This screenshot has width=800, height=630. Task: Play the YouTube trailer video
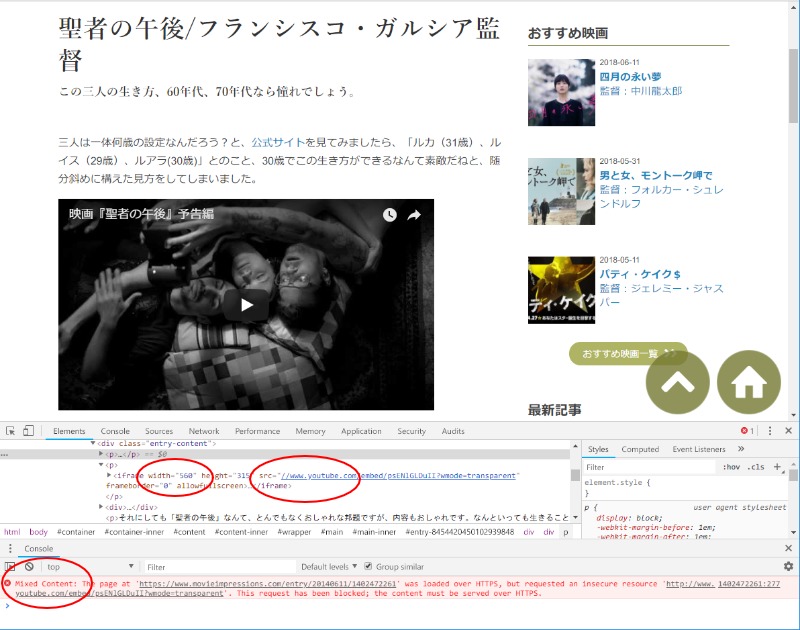246,305
